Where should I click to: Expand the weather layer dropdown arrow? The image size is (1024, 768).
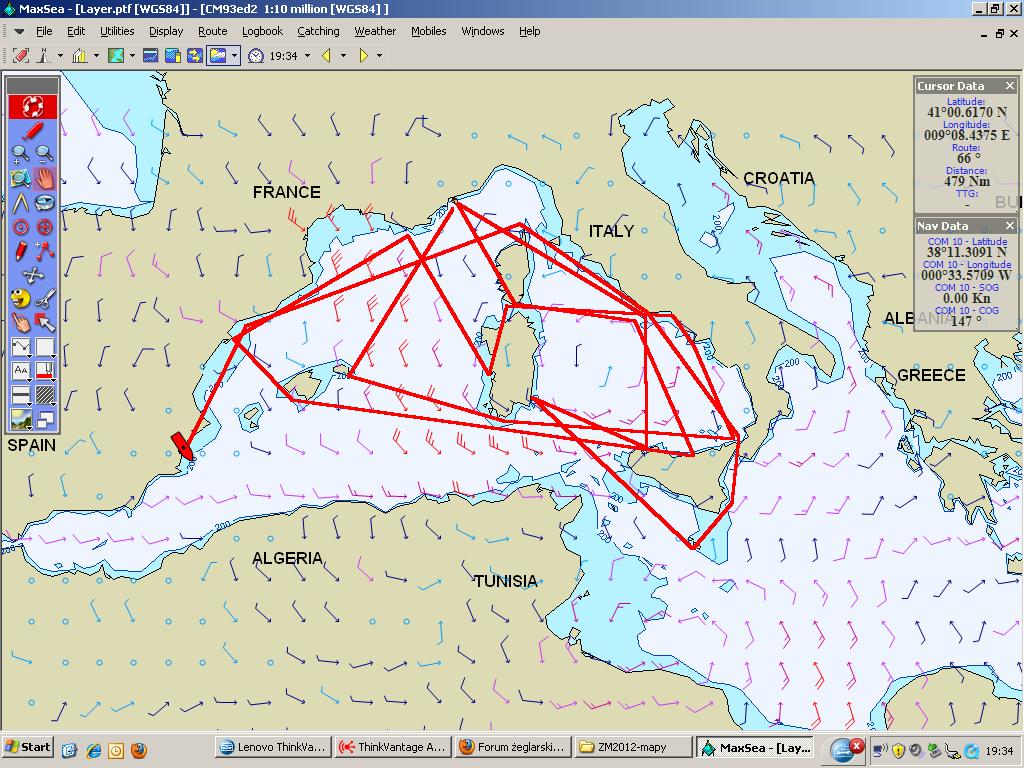click(x=234, y=56)
